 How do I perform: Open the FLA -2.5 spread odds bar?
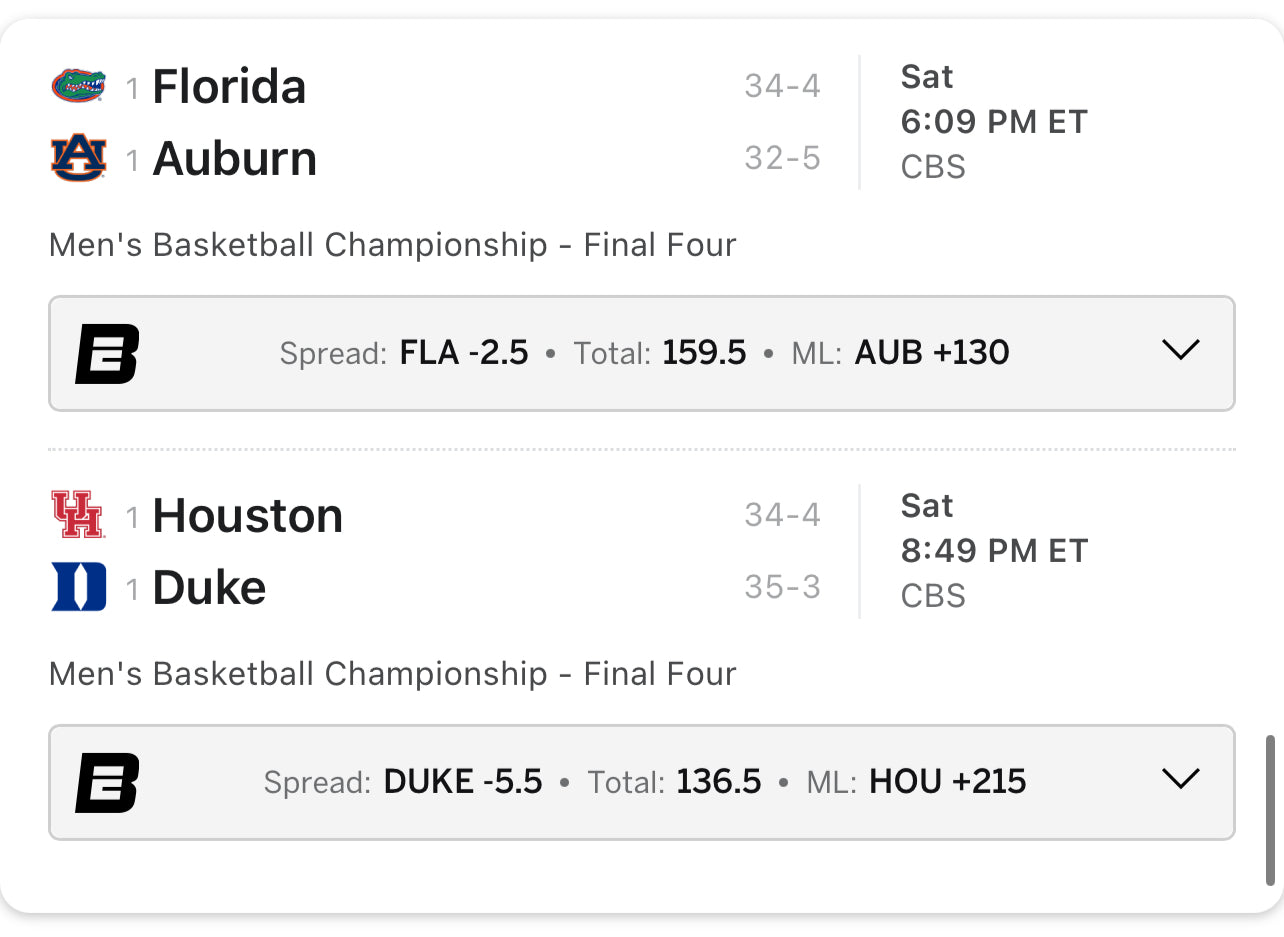tap(642, 353)
